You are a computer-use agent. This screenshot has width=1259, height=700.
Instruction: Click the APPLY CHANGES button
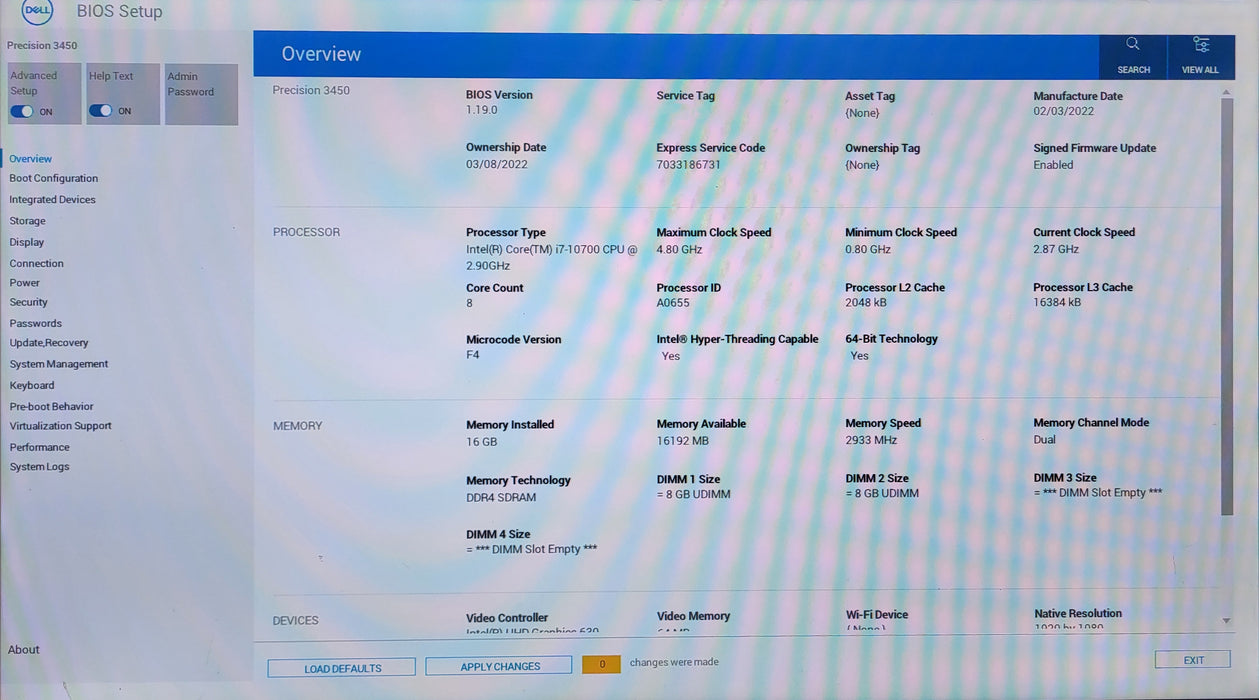[500, 666]
